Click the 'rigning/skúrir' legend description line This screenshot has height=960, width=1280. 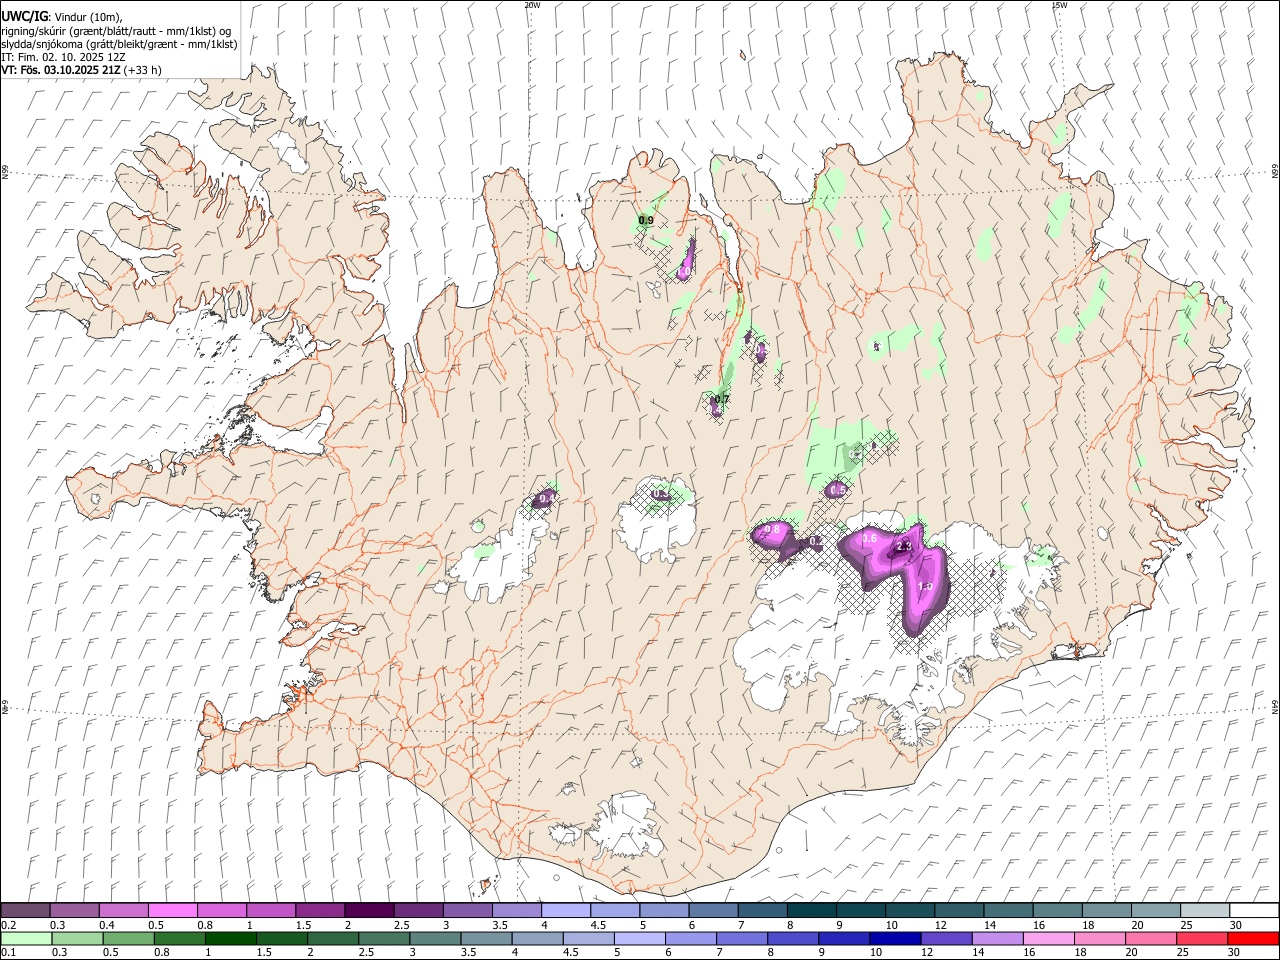(116, 31)
